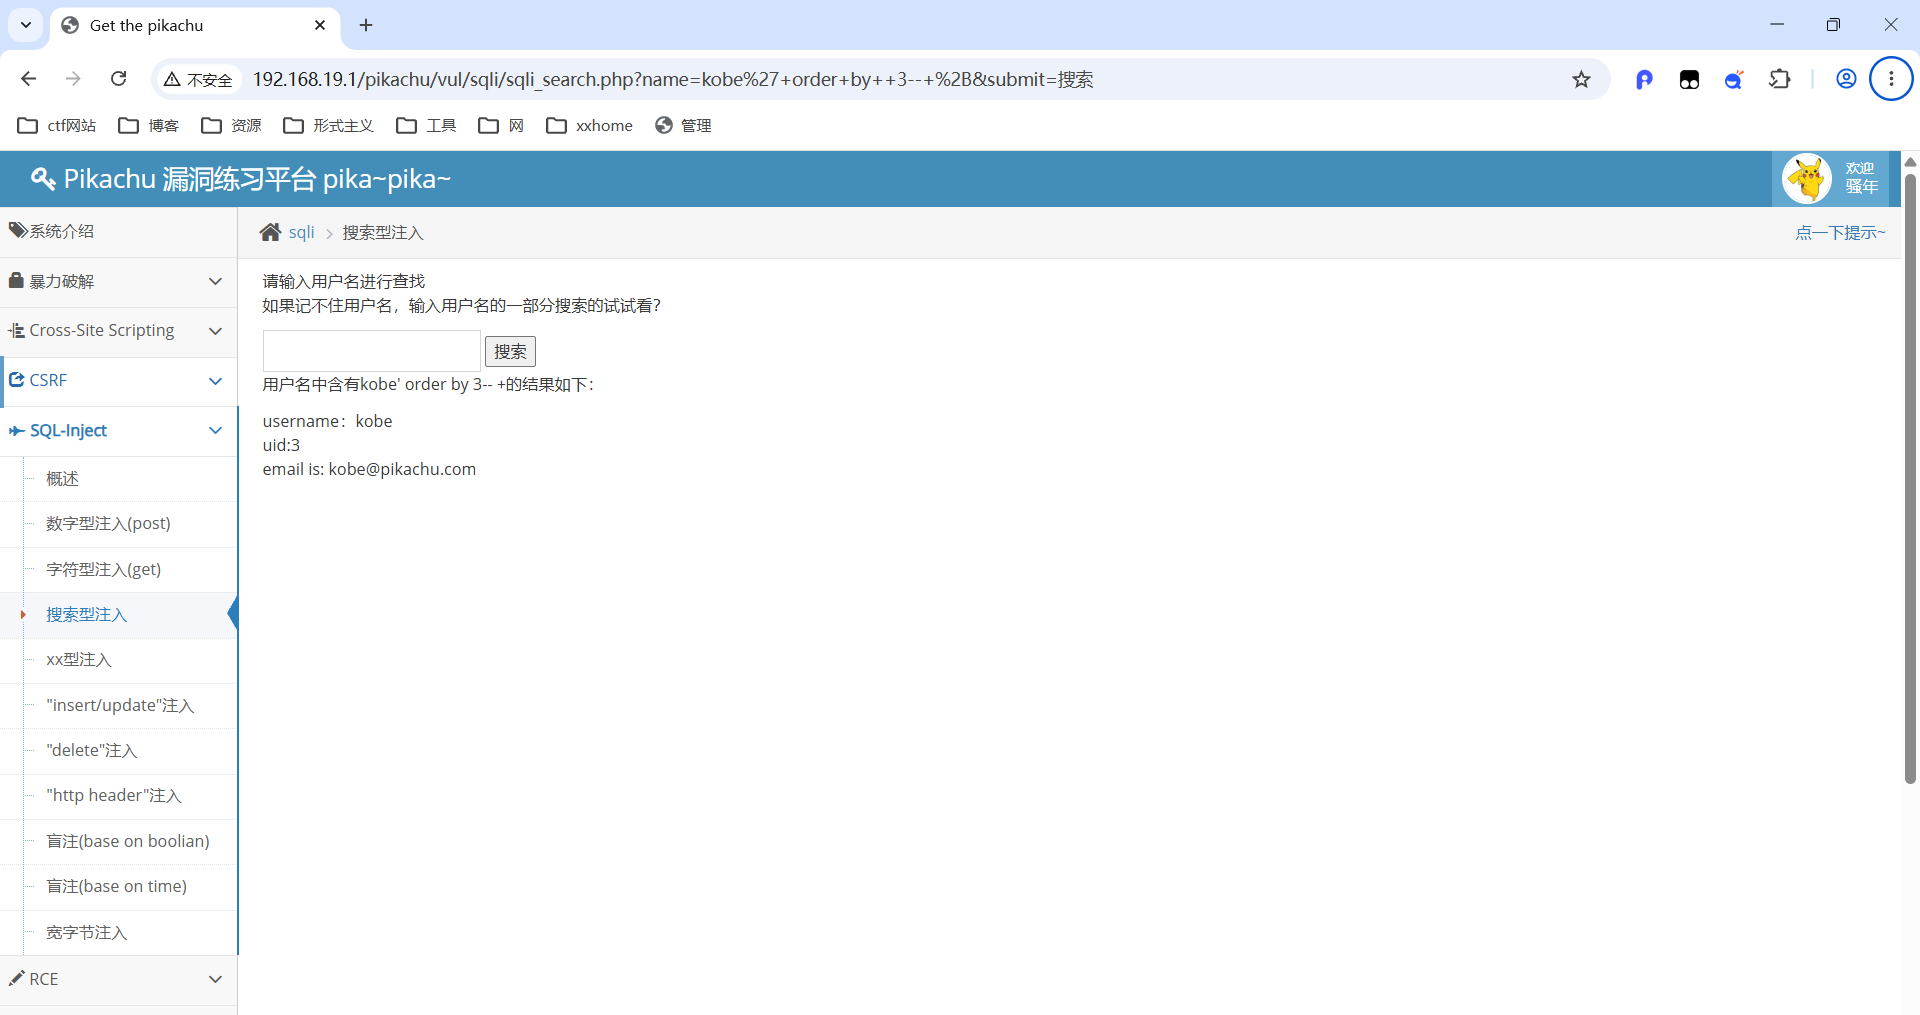This screenshot has height=1015, width=1920.
Task: Expand the RCE sidebar section
Action: [x=118, y=979]
